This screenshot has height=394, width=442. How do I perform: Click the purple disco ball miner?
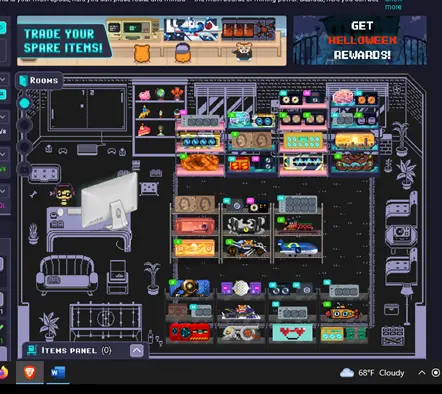pos(241,288)
